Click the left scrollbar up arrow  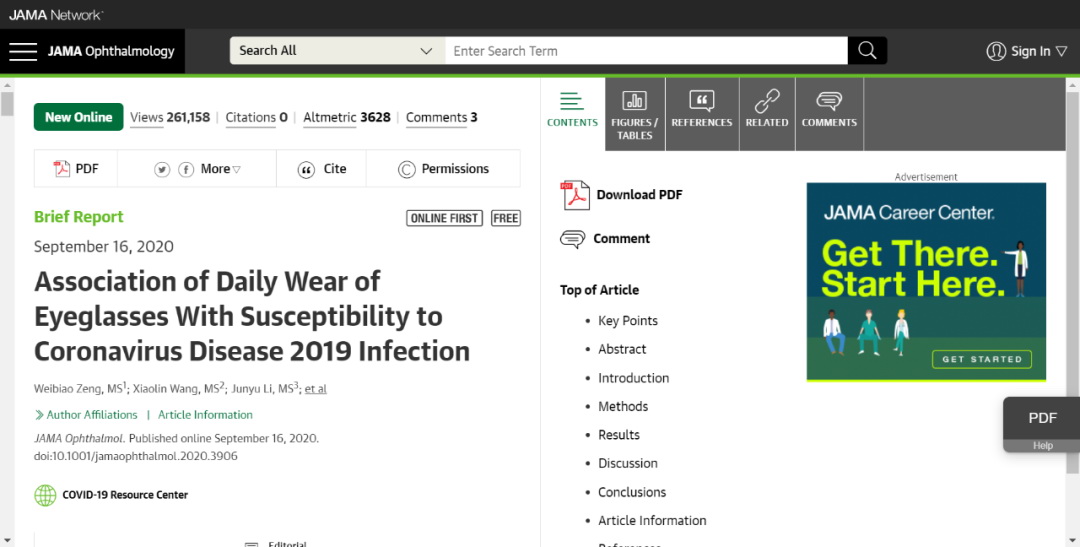coord(7,86)
